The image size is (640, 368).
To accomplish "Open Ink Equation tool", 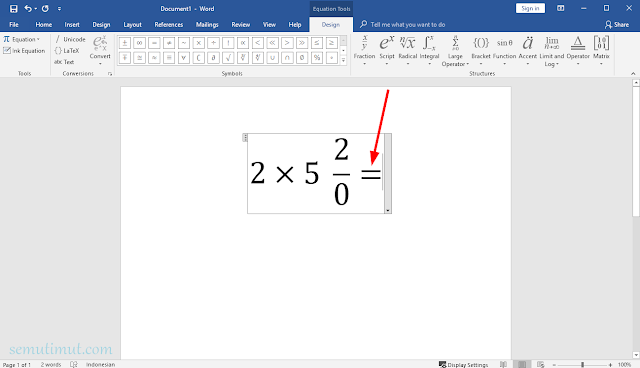I will [24, 51].
